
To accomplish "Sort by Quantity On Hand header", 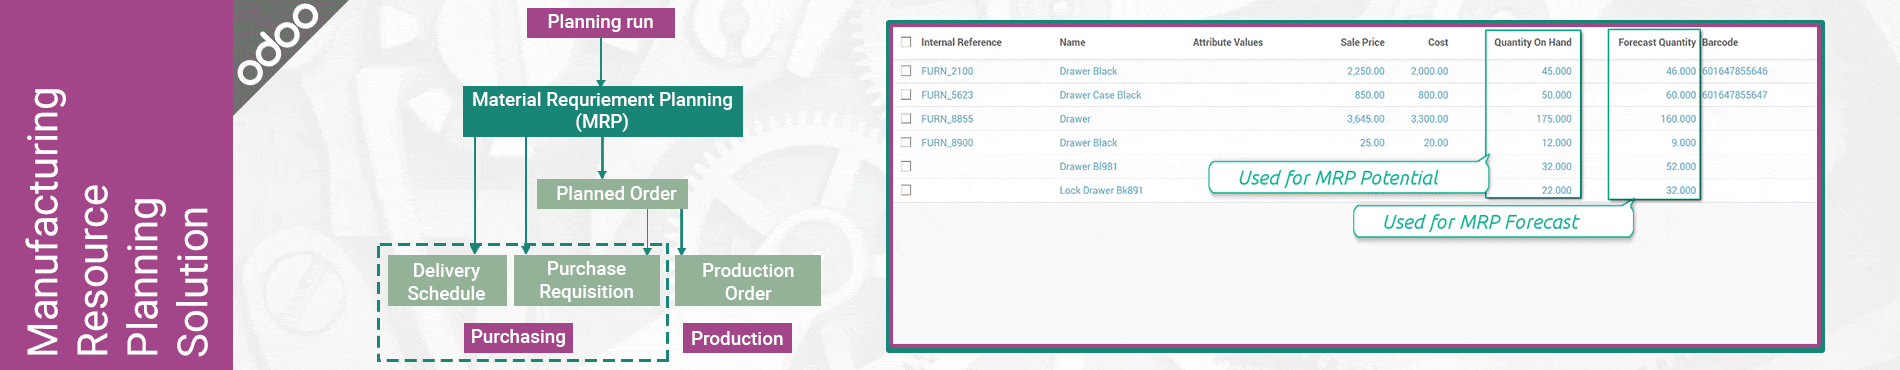I will [1532, 42].
